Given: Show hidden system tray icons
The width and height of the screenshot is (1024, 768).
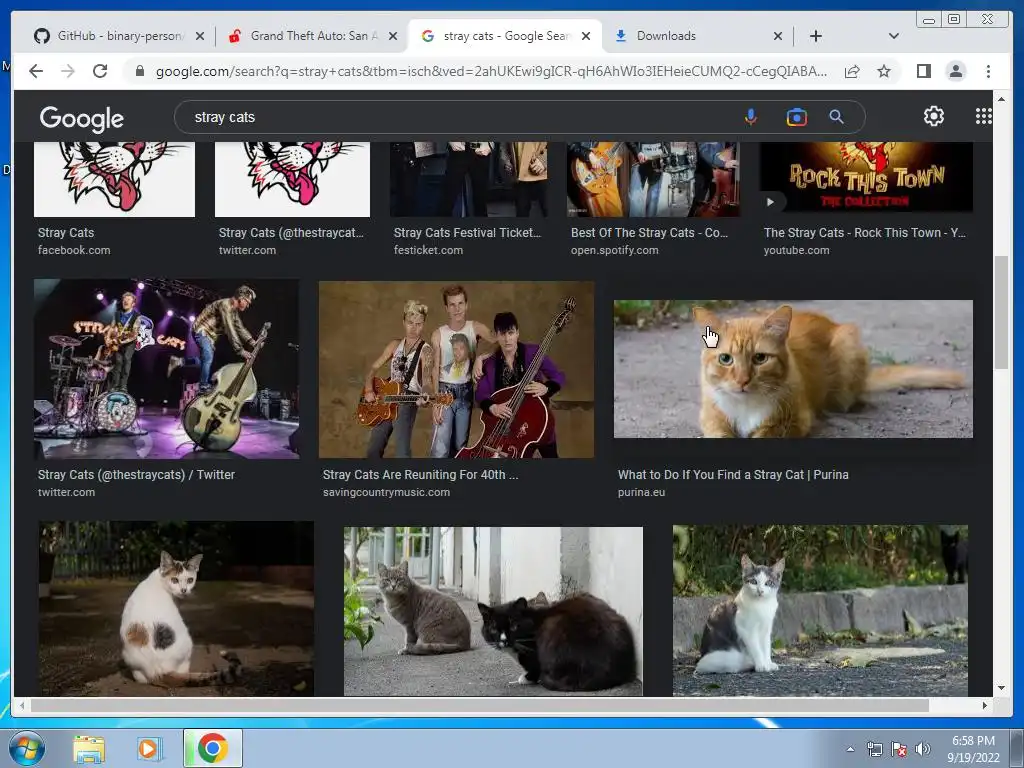Looking at the screenshot, I should point(850,749).
